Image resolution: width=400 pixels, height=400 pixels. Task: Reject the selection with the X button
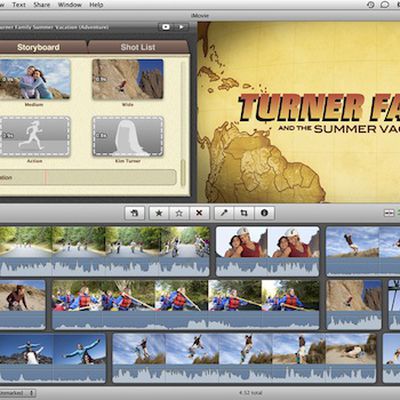(x=199, y=213)
